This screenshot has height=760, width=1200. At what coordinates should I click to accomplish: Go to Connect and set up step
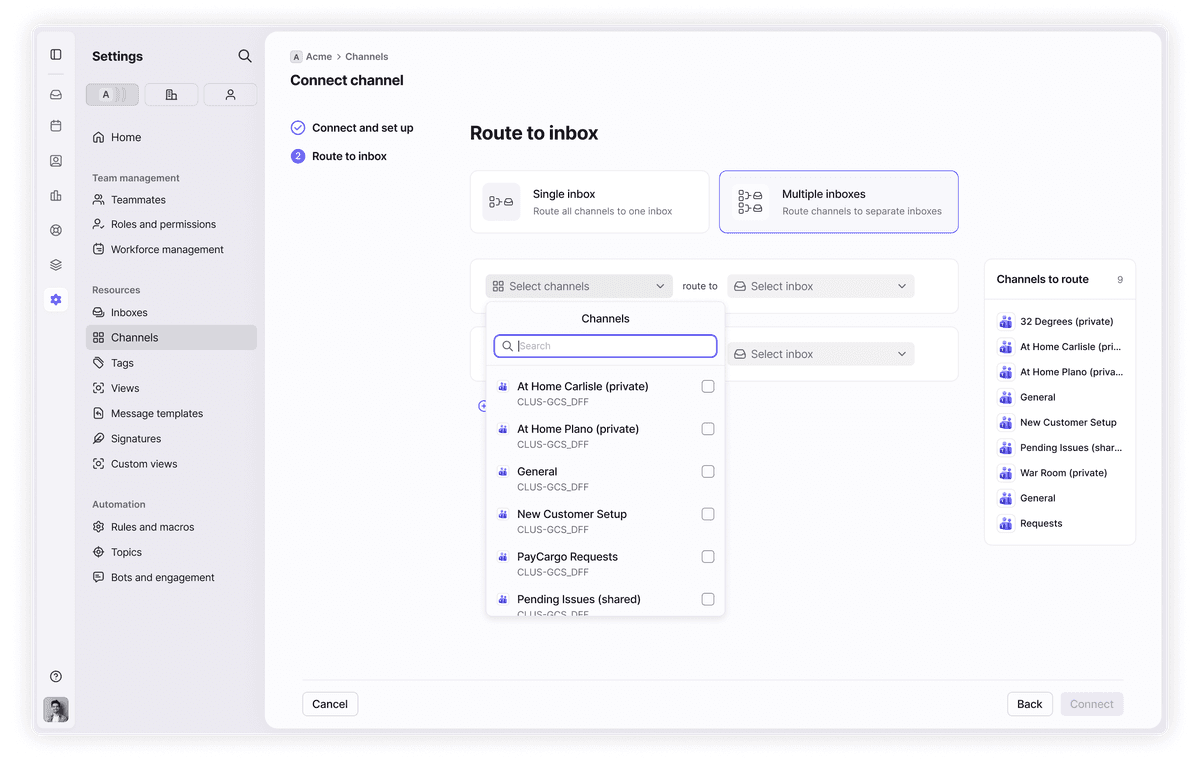click(352, 128)
